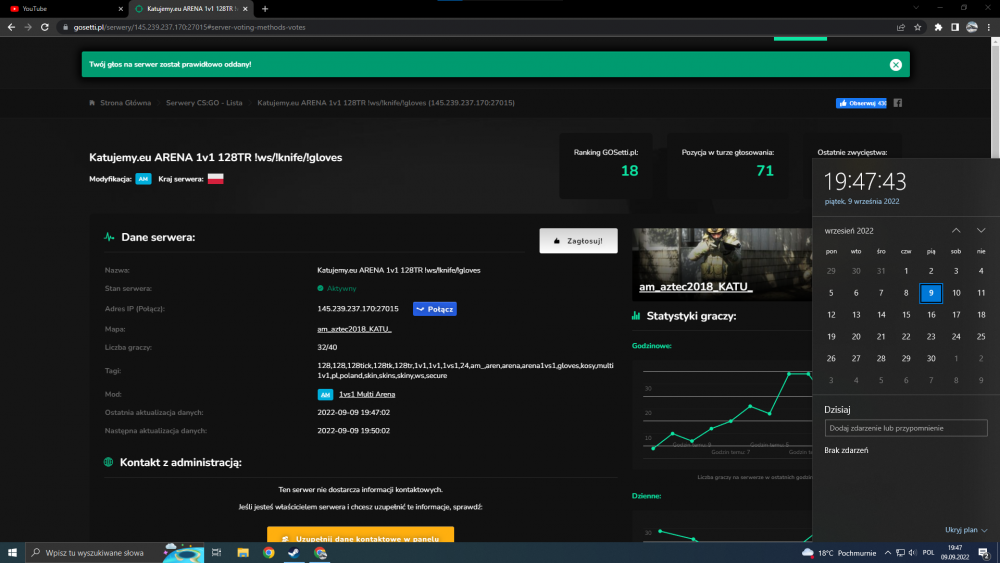Click the Zagłosuj! vote button

(x=578, y=241)
